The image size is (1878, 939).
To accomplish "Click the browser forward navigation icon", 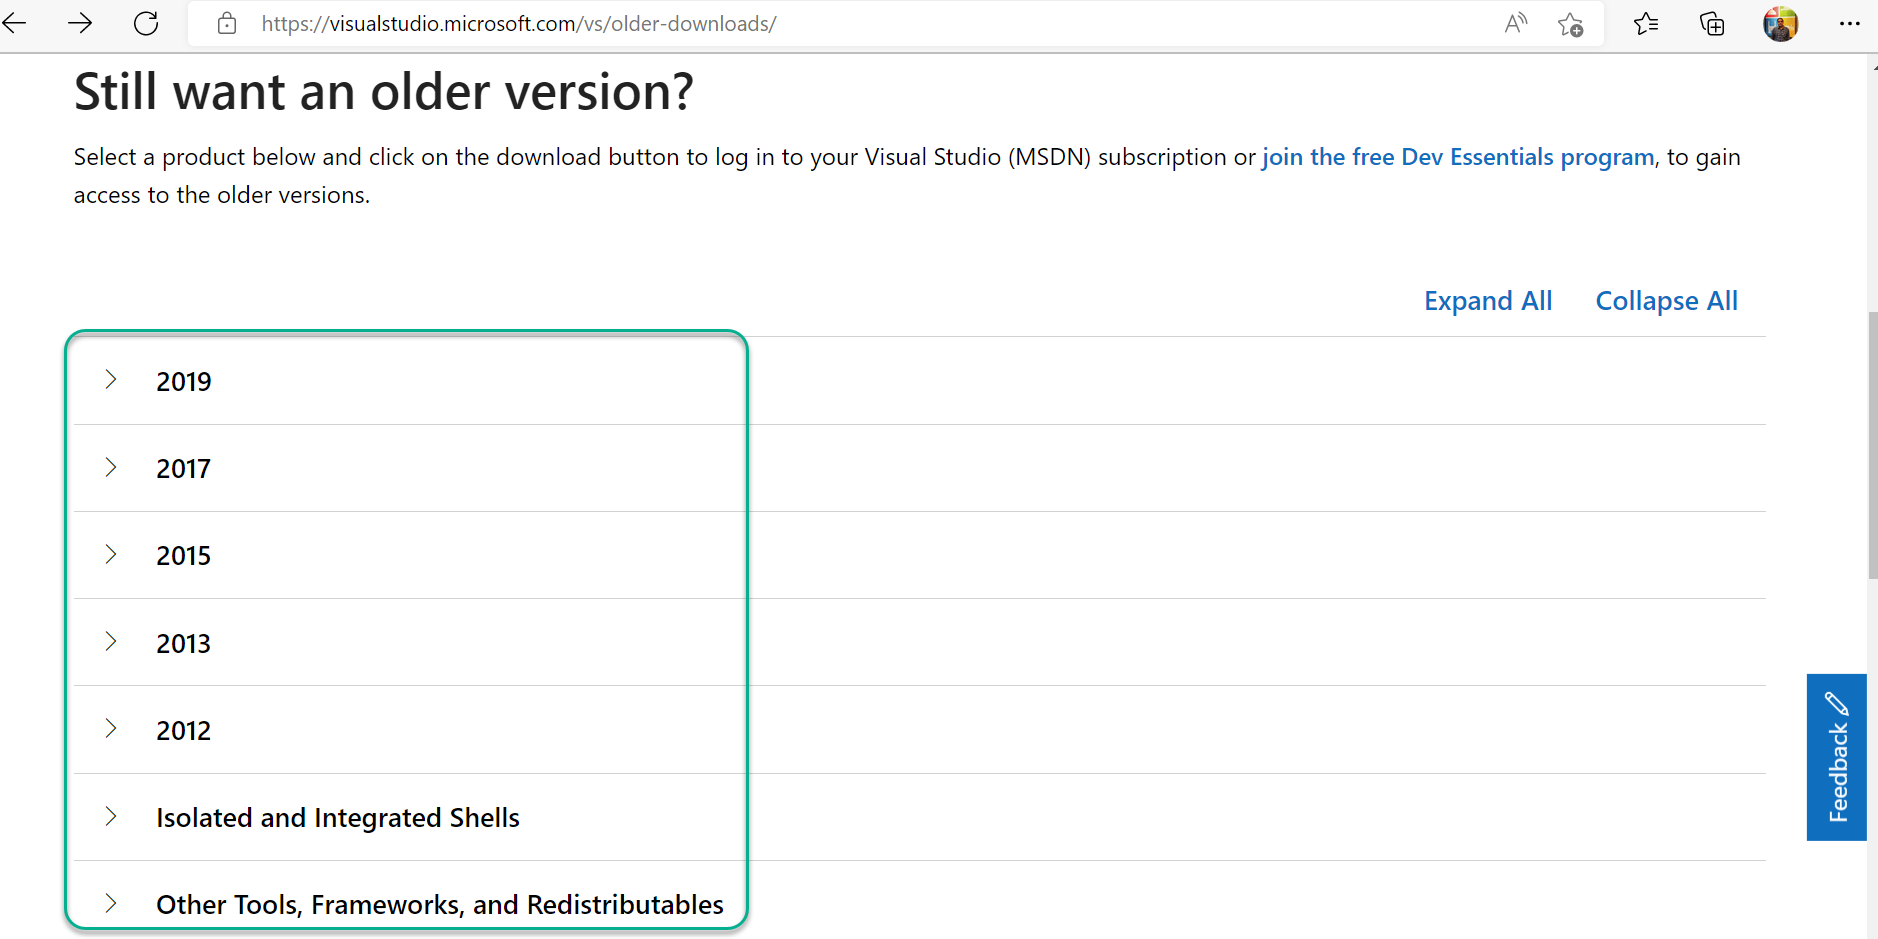I will pos(79,23).
